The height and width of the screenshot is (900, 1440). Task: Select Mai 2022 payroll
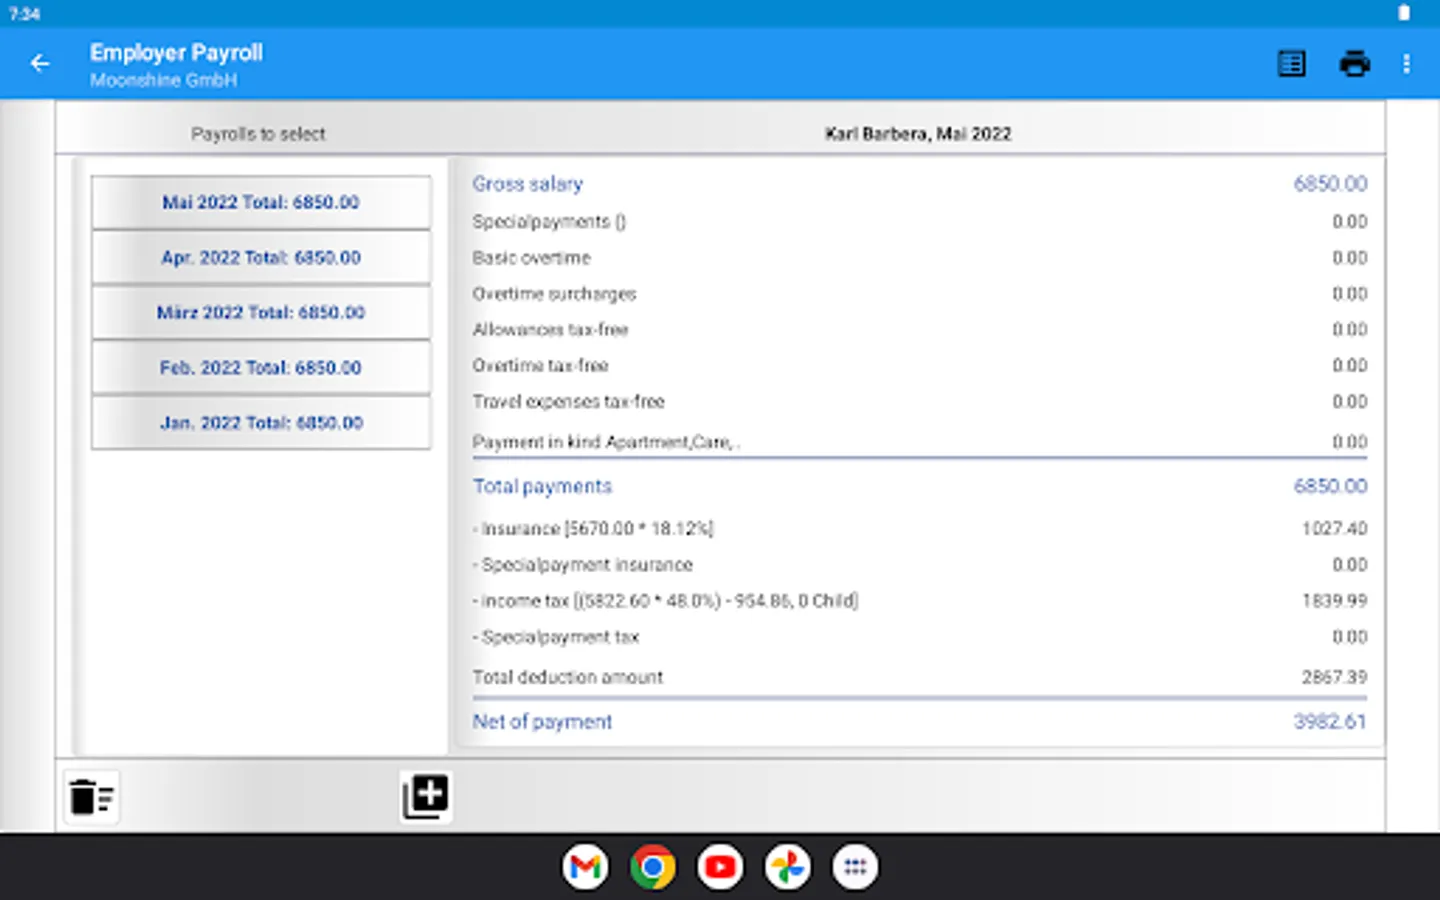(261, 203)
